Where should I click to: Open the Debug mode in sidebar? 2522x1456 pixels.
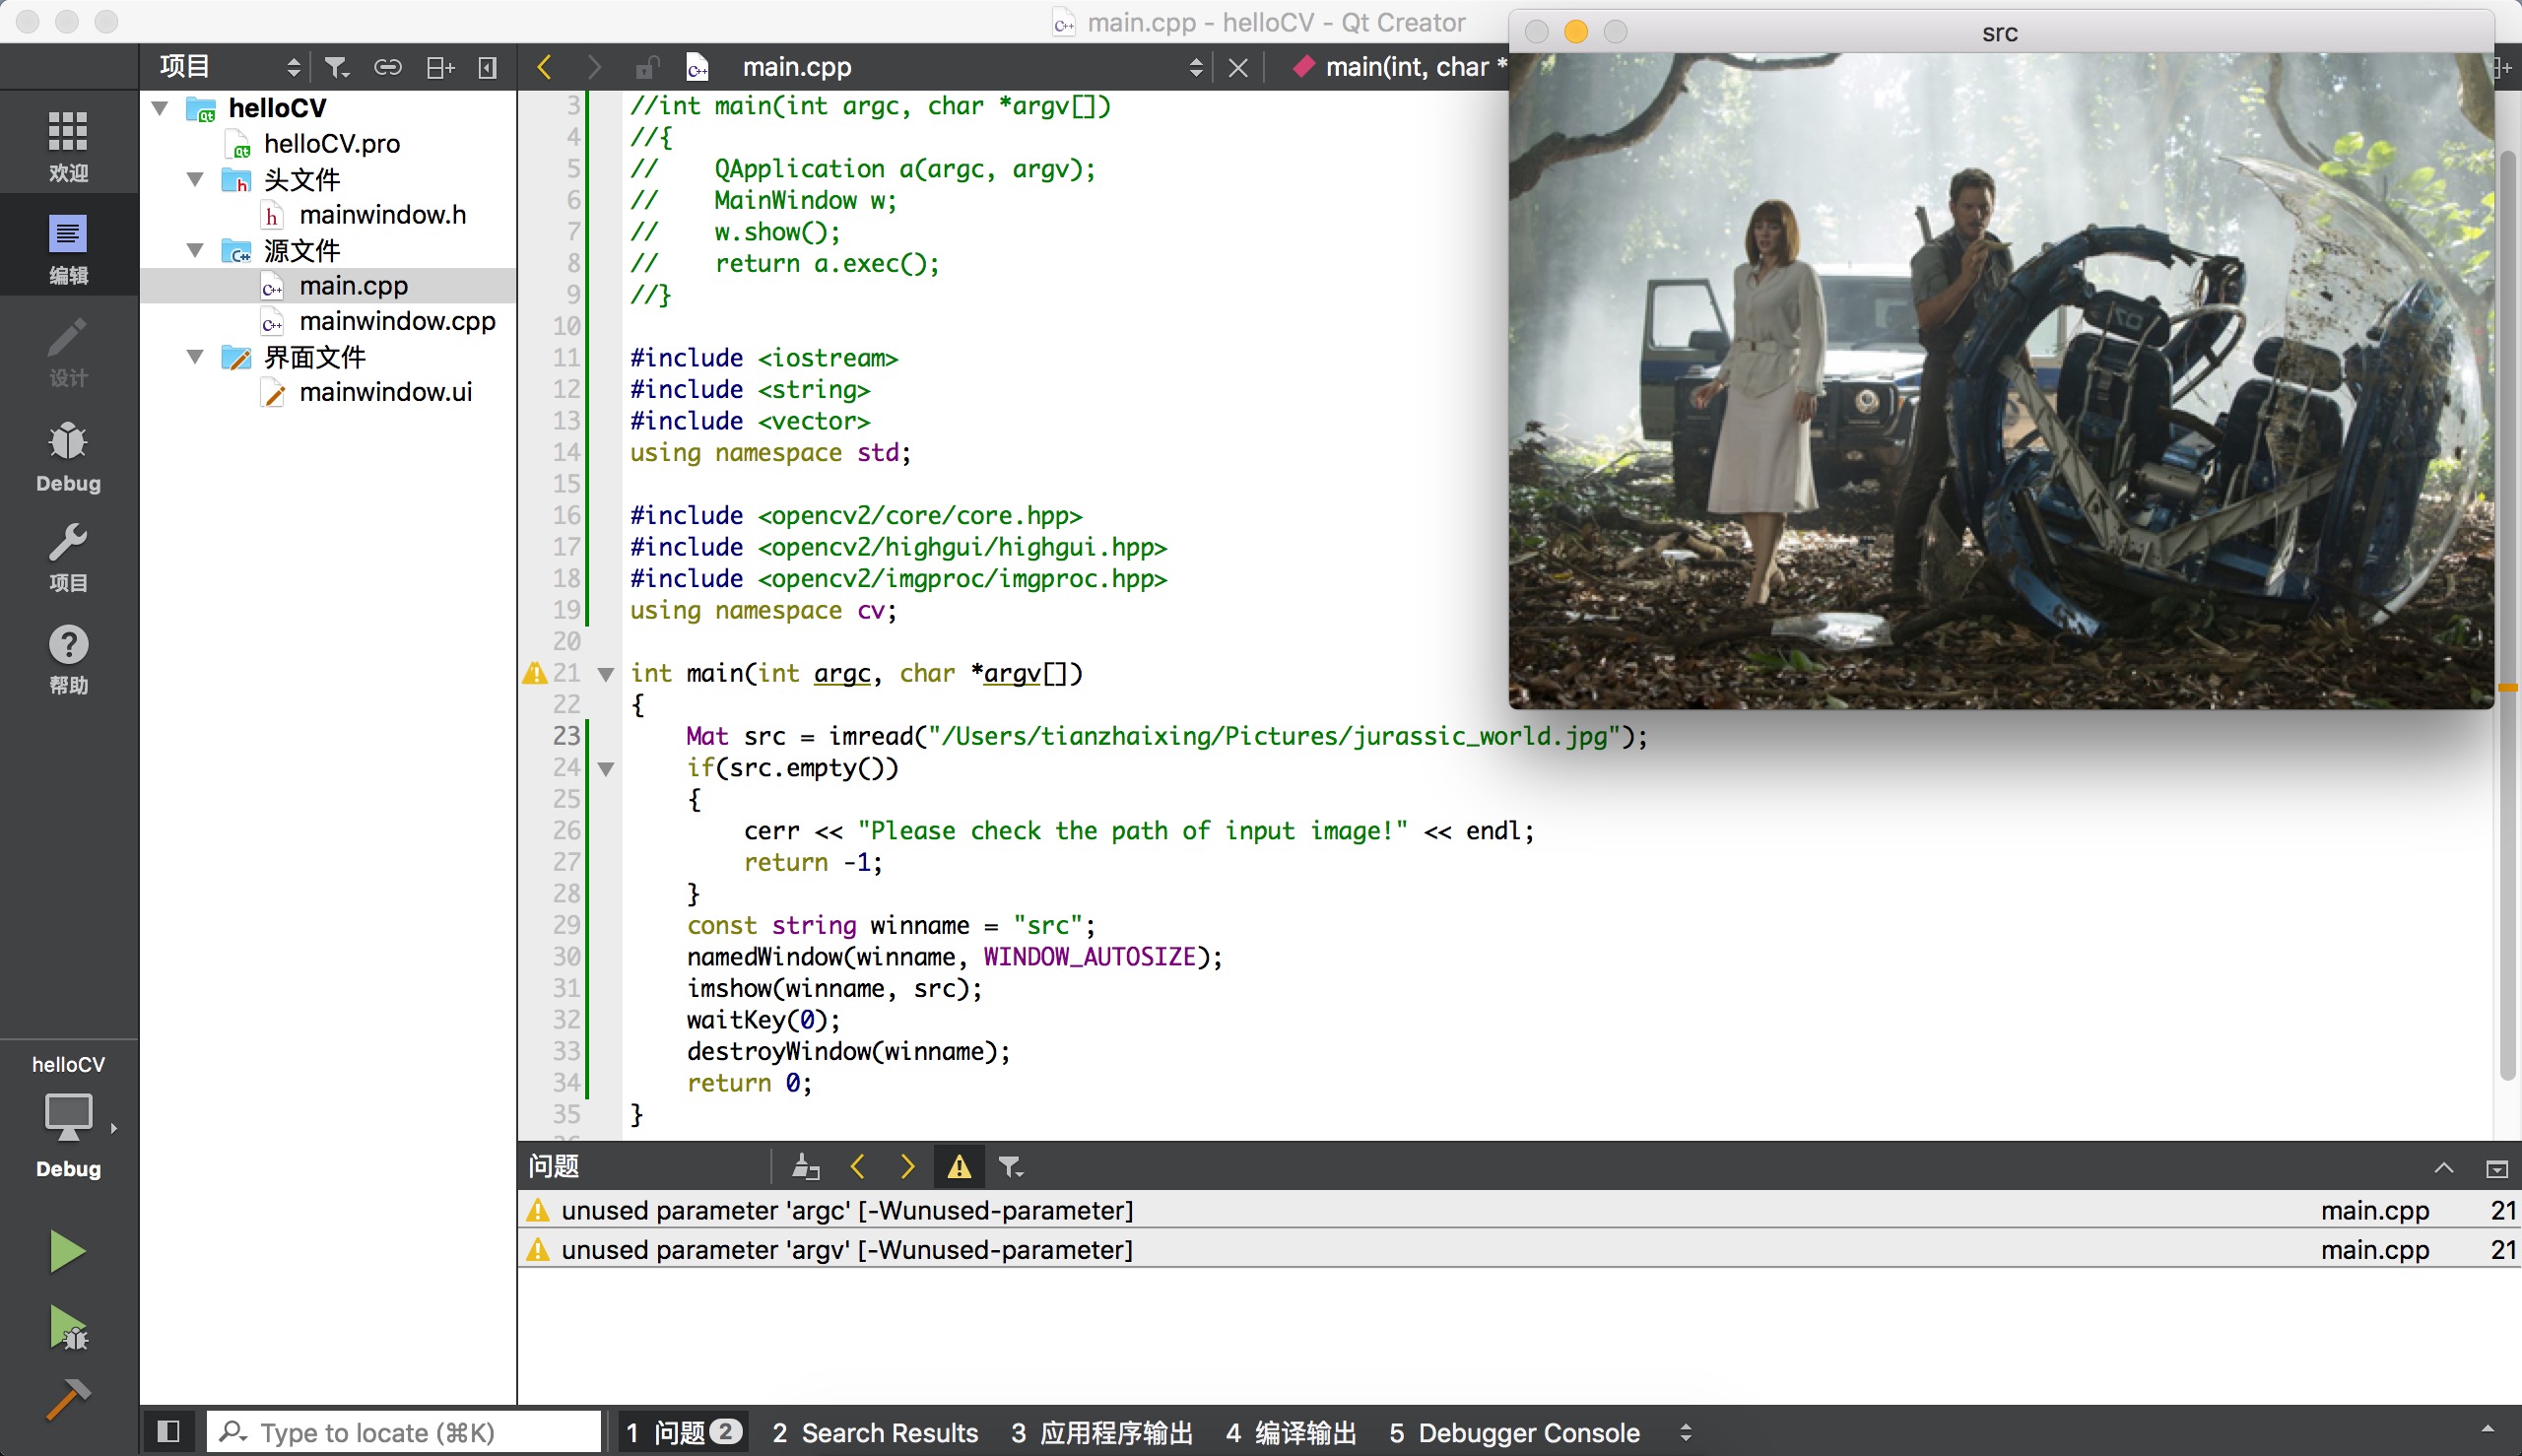click(68, 456)
